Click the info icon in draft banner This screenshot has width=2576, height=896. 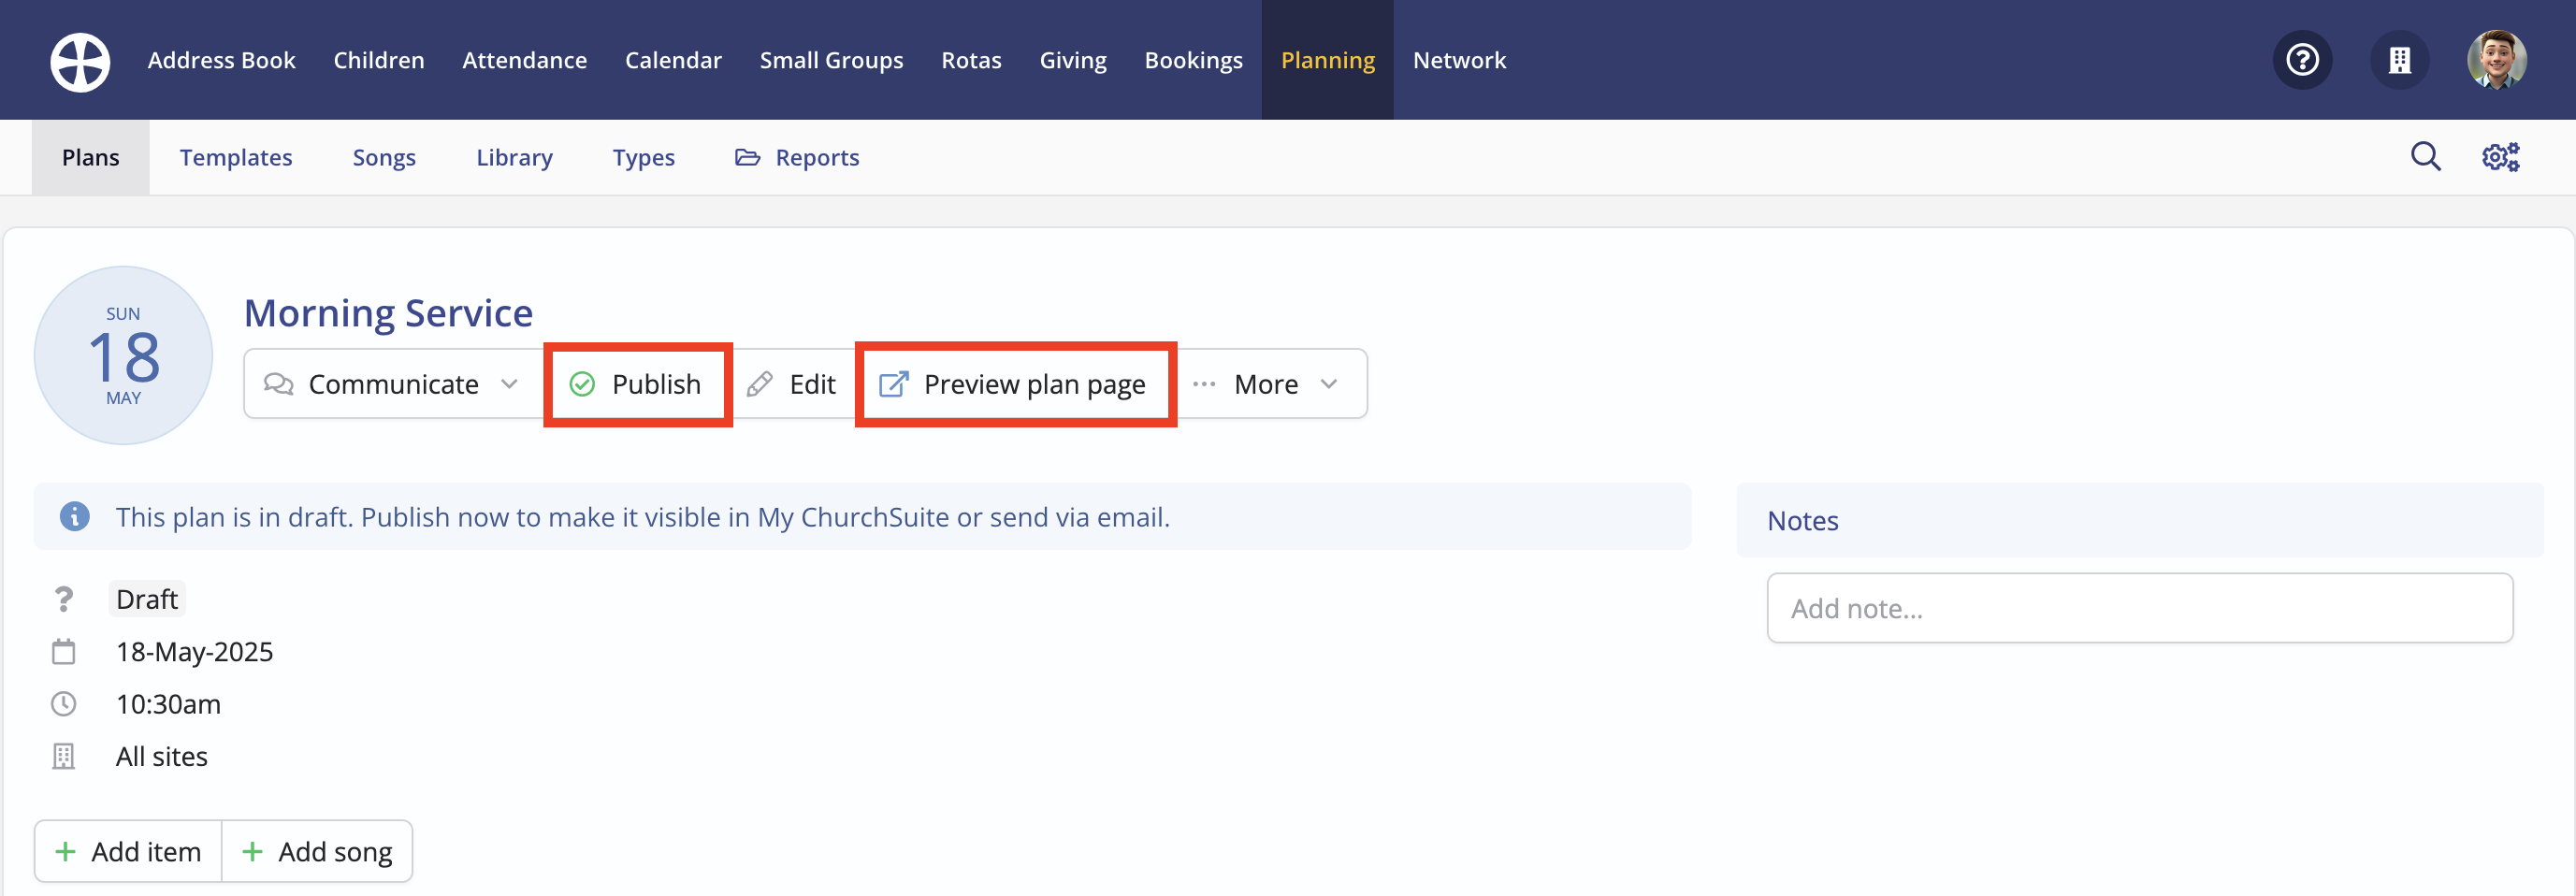[x=75, y=517]
